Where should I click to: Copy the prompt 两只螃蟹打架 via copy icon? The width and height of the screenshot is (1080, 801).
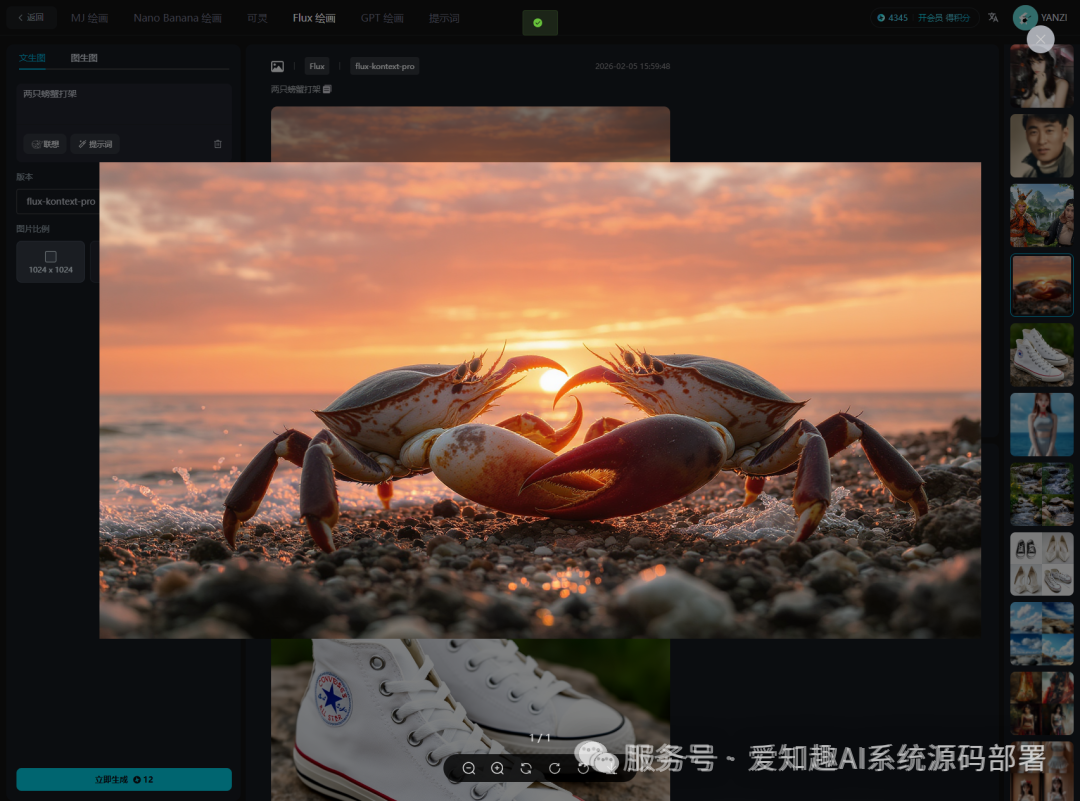pos(327,89)
